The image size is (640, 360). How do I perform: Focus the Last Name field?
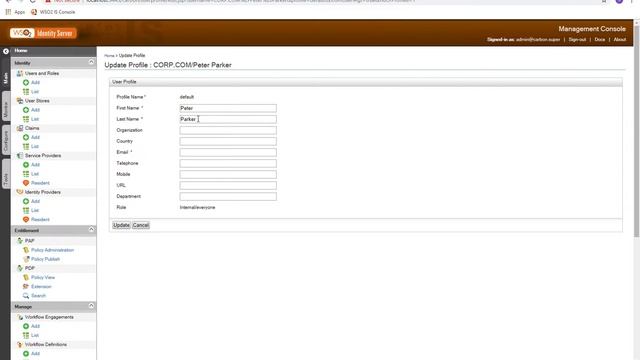[228, 119]
